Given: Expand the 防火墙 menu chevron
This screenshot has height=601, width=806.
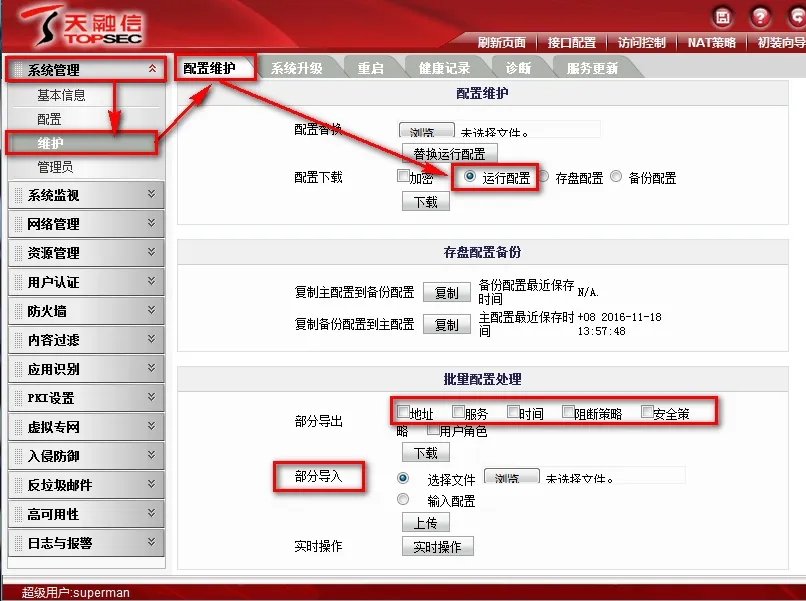Looking at the screenshot, I should click(151, 309).
